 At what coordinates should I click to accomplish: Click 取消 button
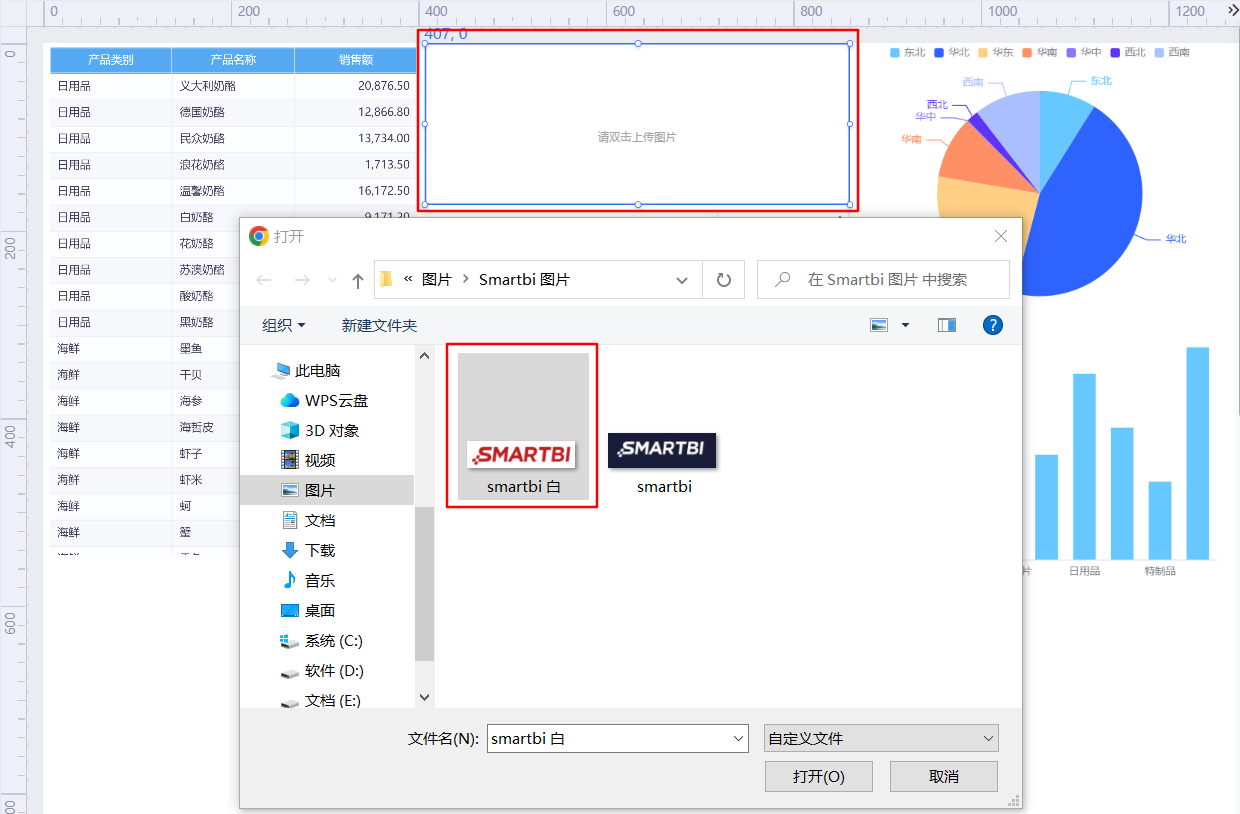click(944, 776)
